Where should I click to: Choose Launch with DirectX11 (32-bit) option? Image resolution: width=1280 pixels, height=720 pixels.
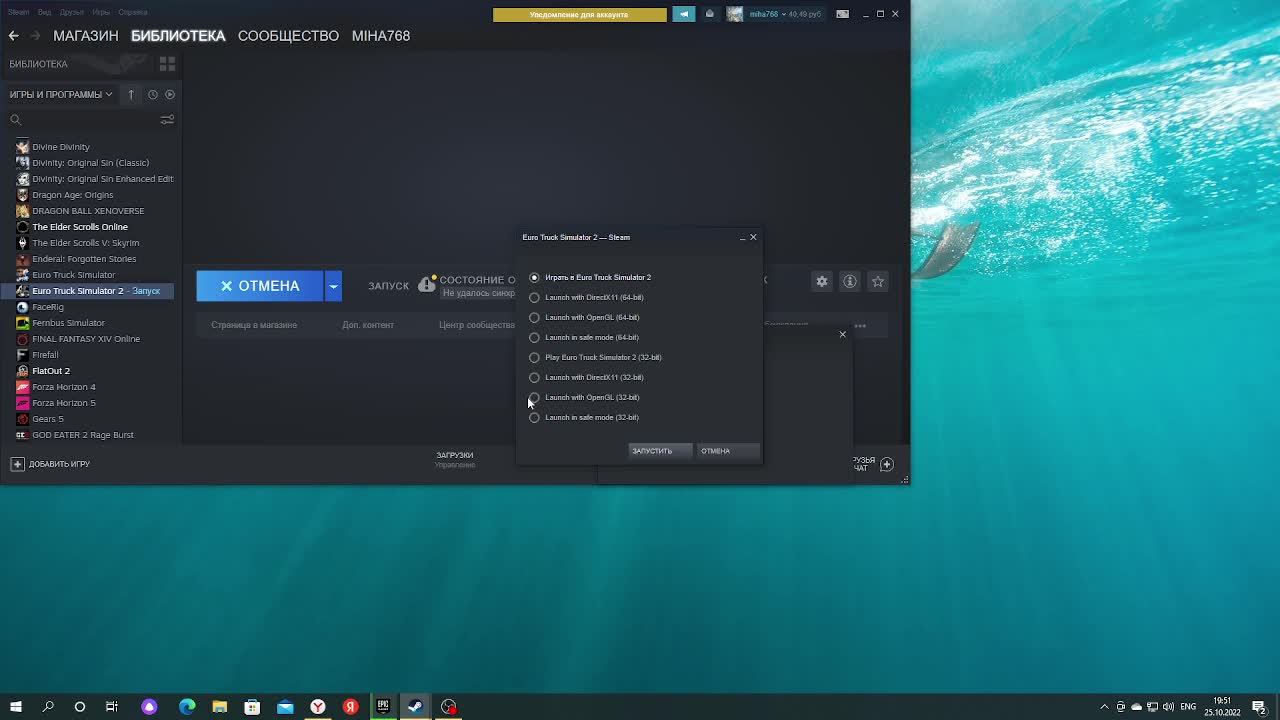587,377
